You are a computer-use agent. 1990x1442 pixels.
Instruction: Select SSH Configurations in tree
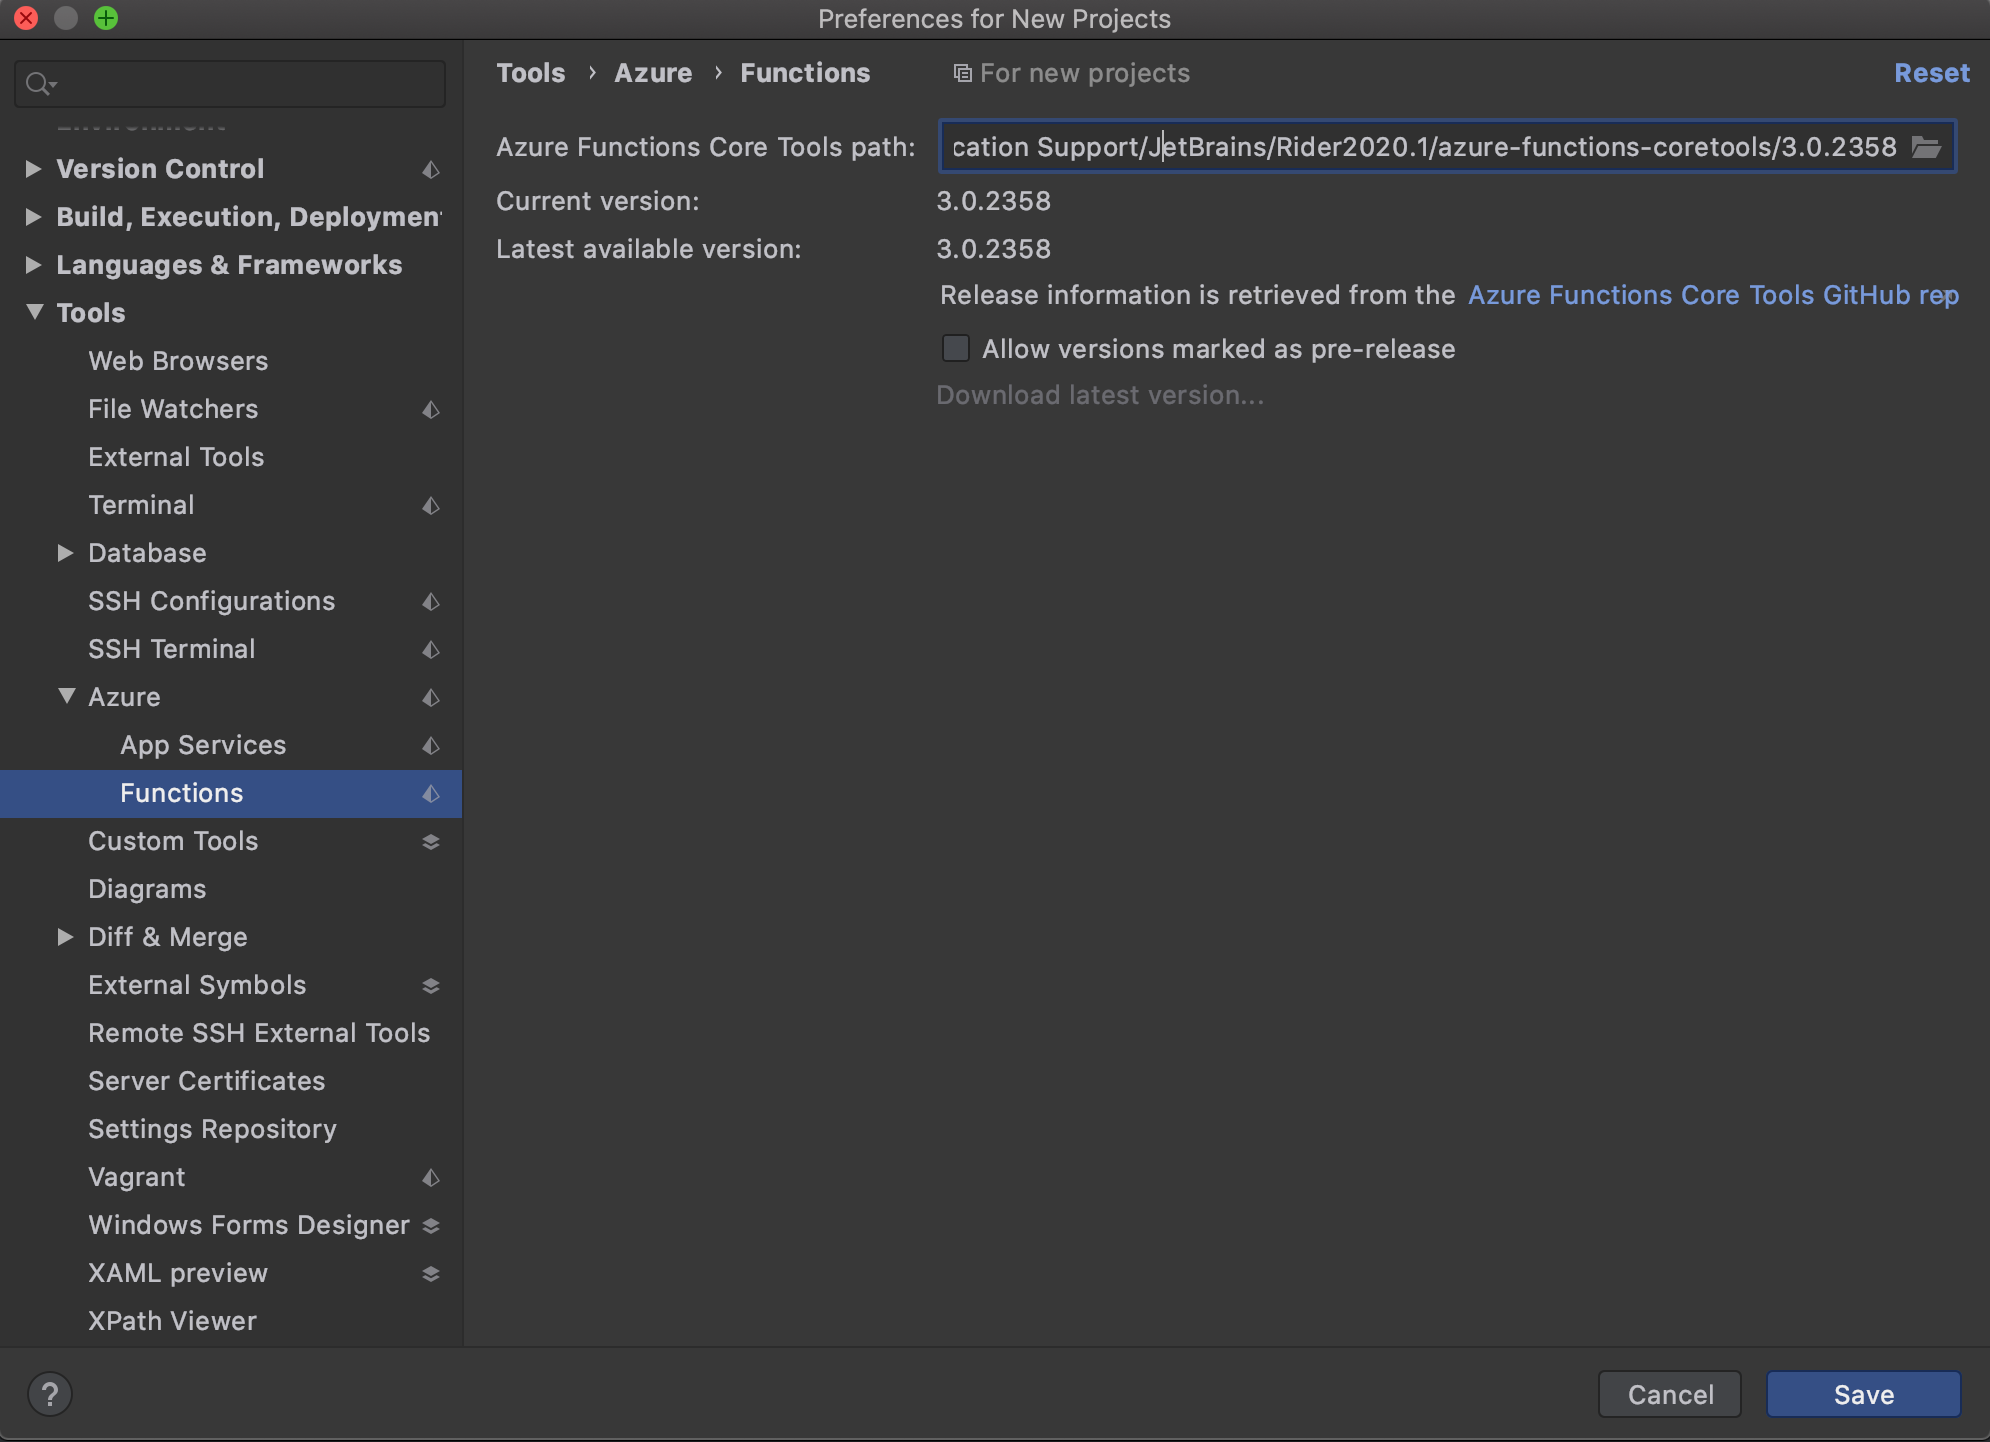[211, 601]
